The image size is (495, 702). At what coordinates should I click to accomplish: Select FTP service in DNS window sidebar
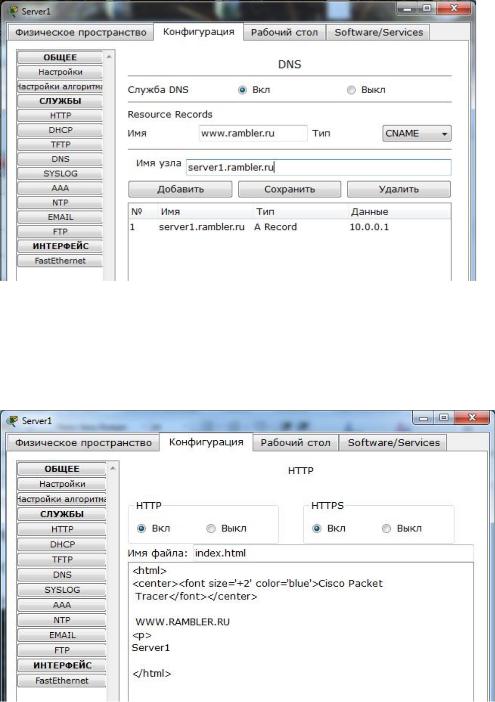(x=60, y=231)
